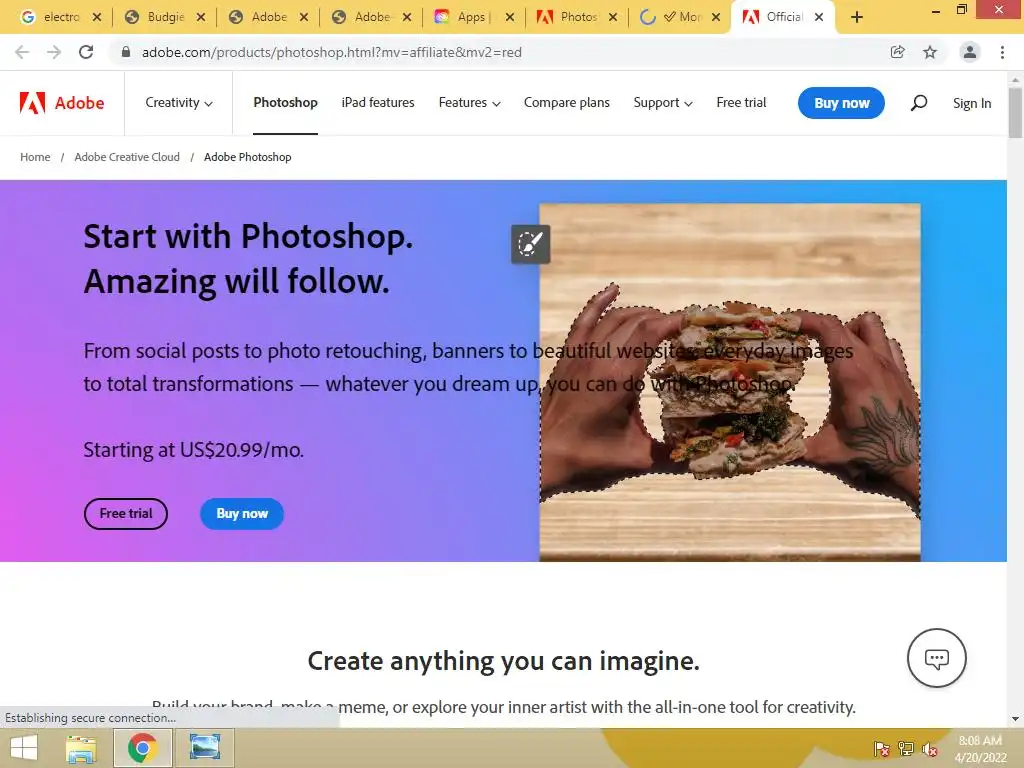
Task: Open a new tab with plus icon
Action: (857, 18)
